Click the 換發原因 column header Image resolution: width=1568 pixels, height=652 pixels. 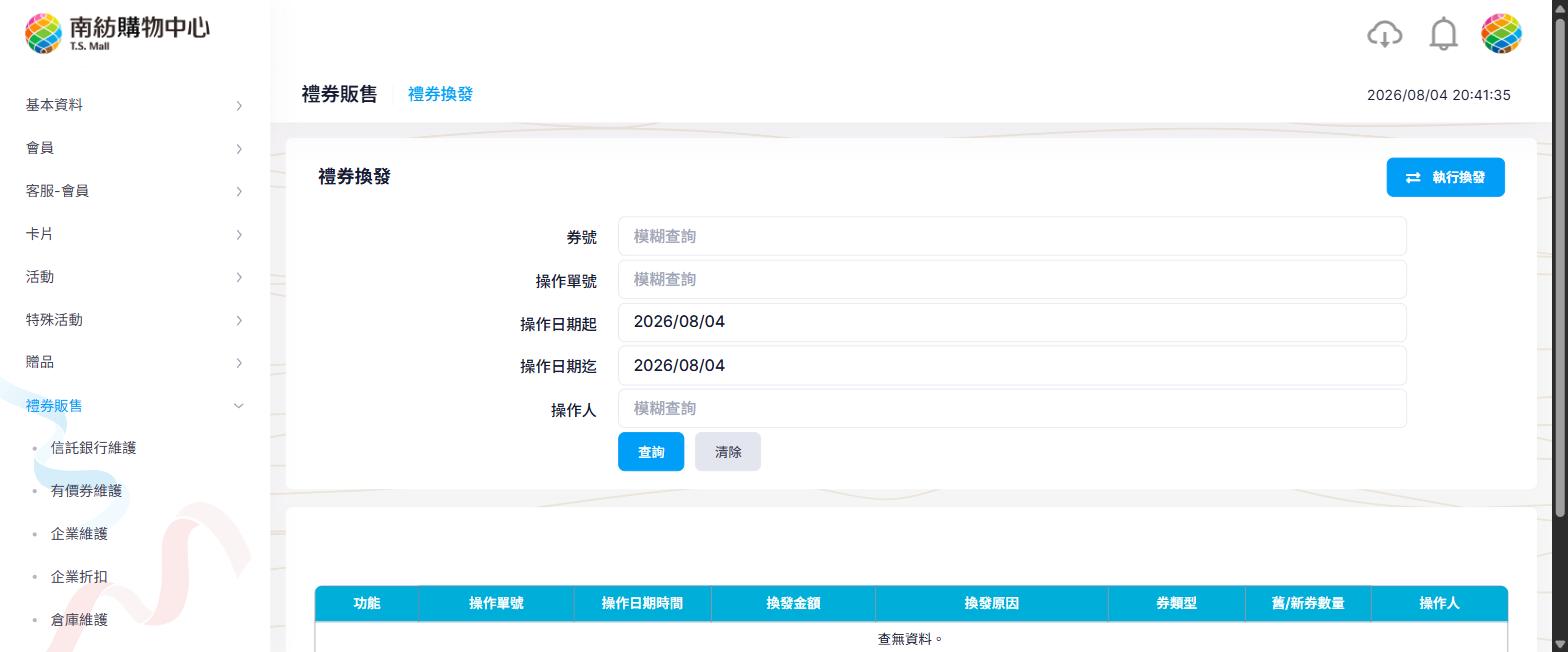click(991, 603)
